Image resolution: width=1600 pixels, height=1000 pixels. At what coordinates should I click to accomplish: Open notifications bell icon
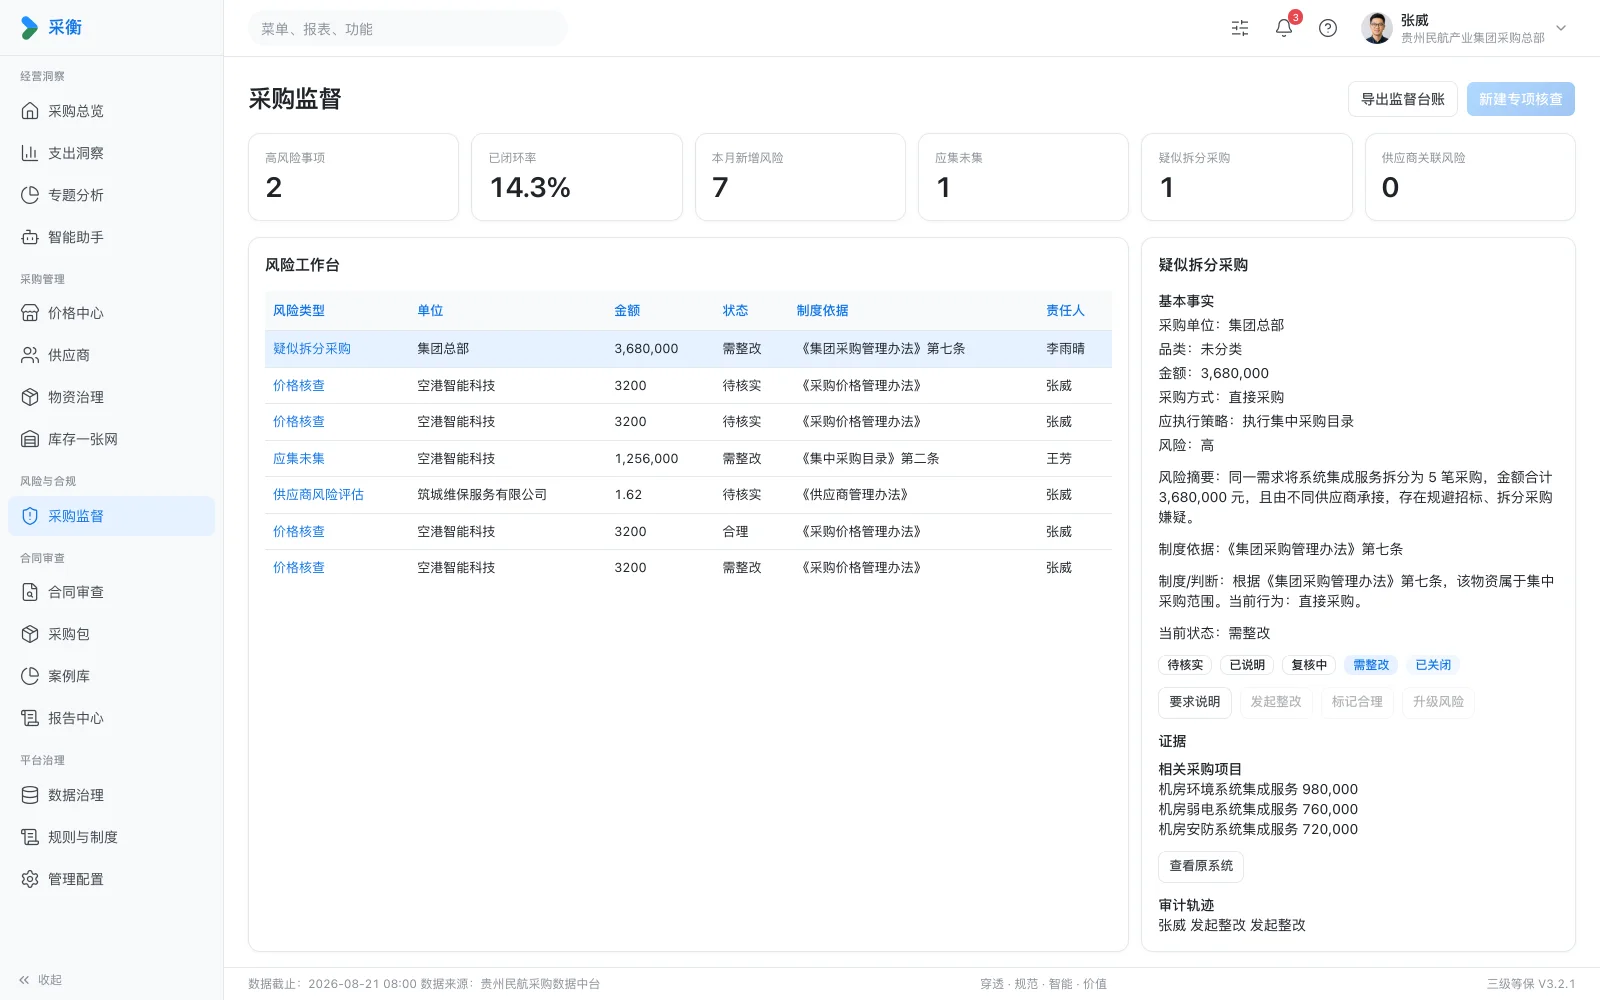click(x=1284, y=28)
